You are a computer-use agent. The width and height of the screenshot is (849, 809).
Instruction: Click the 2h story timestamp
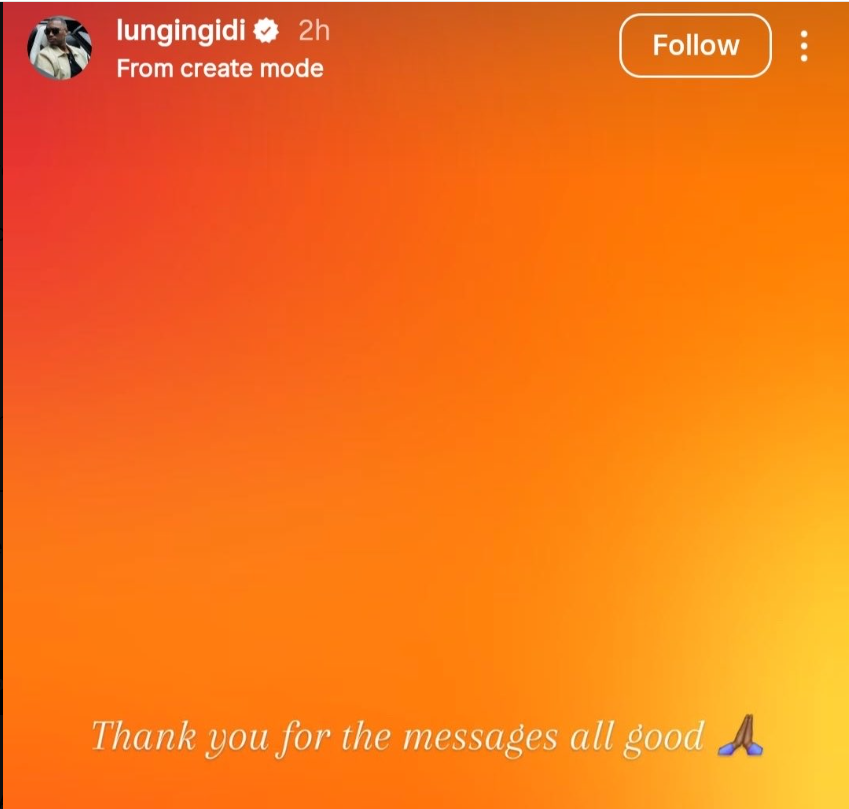pos(314,31)
